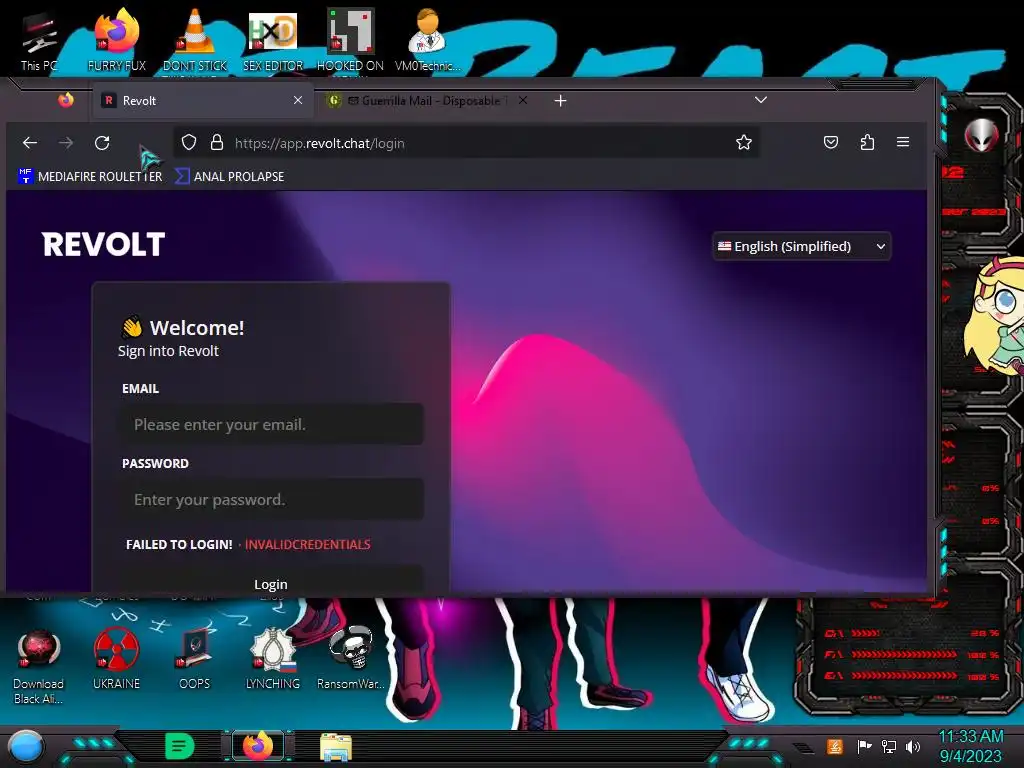
Task: Click the Password input field
Action: pos(270,500)
